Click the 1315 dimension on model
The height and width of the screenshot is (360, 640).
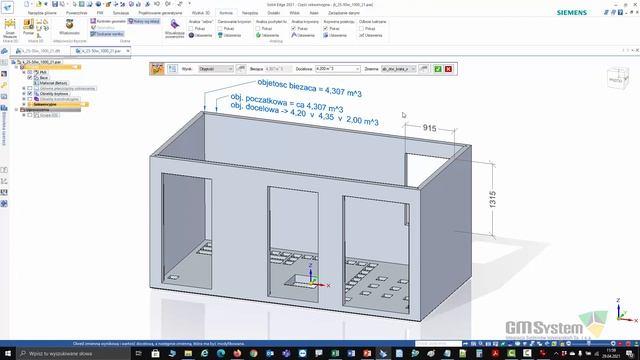(x=492, y=199)
